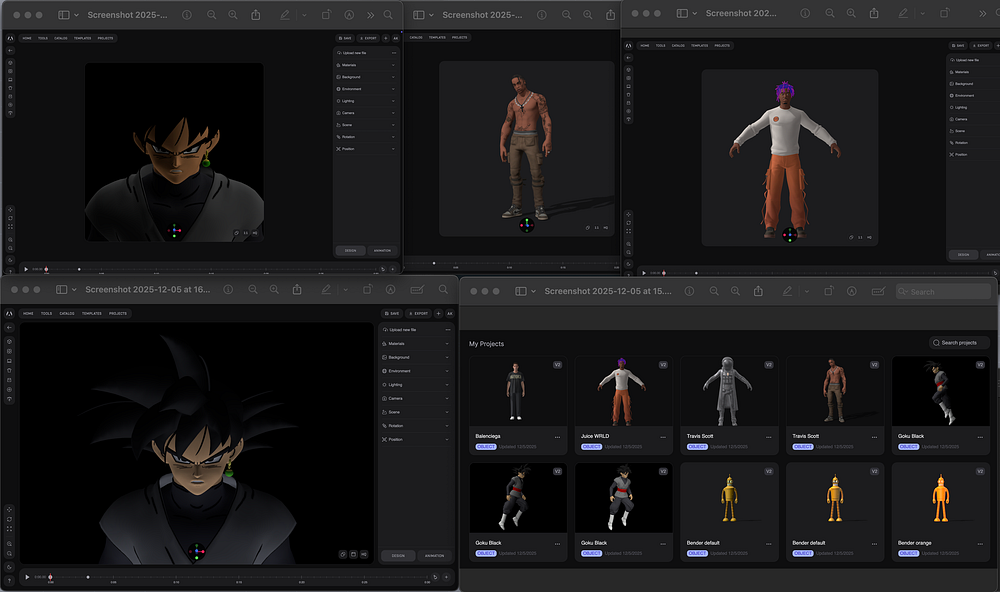Viewport: 1000px width, 592px height.
Task: Click the red timeline playhead in the 'at 16' window
Action: click(50, 577)
